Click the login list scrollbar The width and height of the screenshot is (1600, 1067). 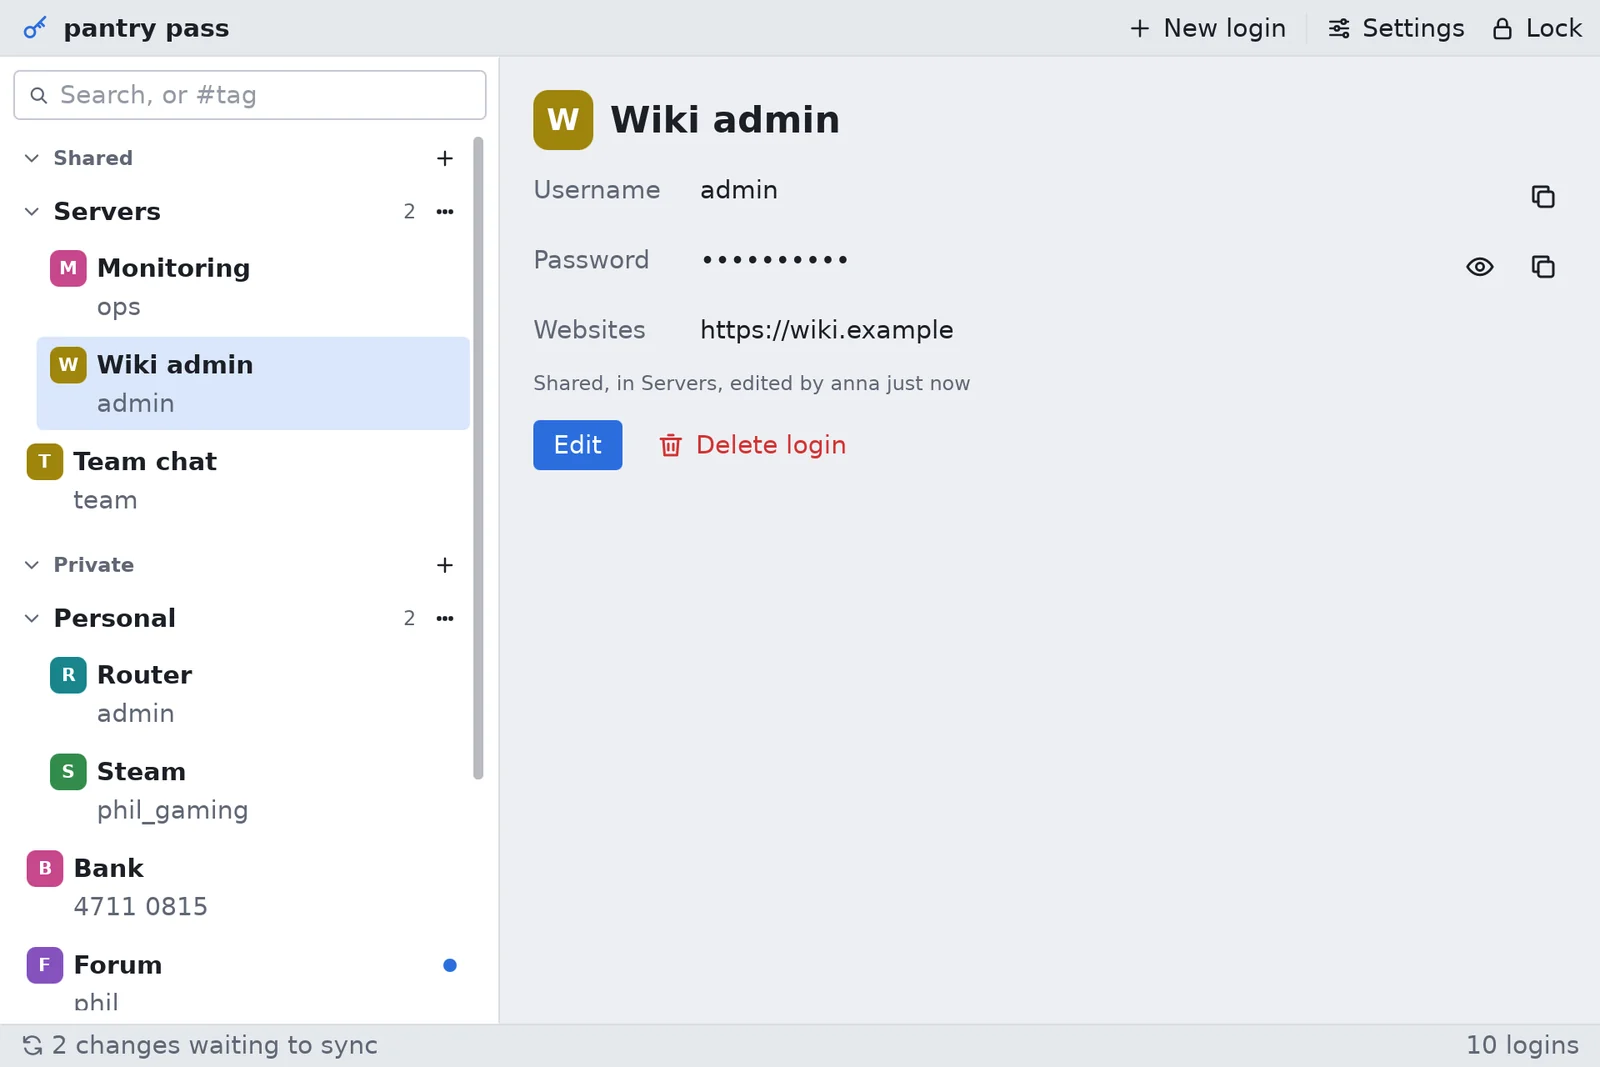coord(478,458)
